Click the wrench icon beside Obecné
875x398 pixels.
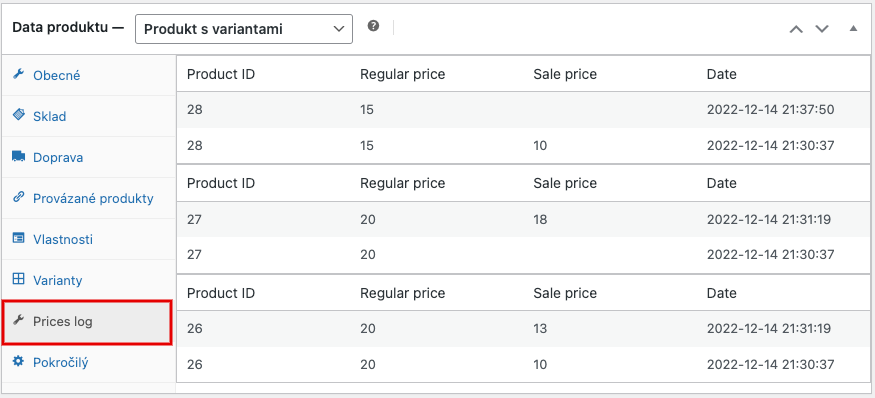(x=18, y=75)
